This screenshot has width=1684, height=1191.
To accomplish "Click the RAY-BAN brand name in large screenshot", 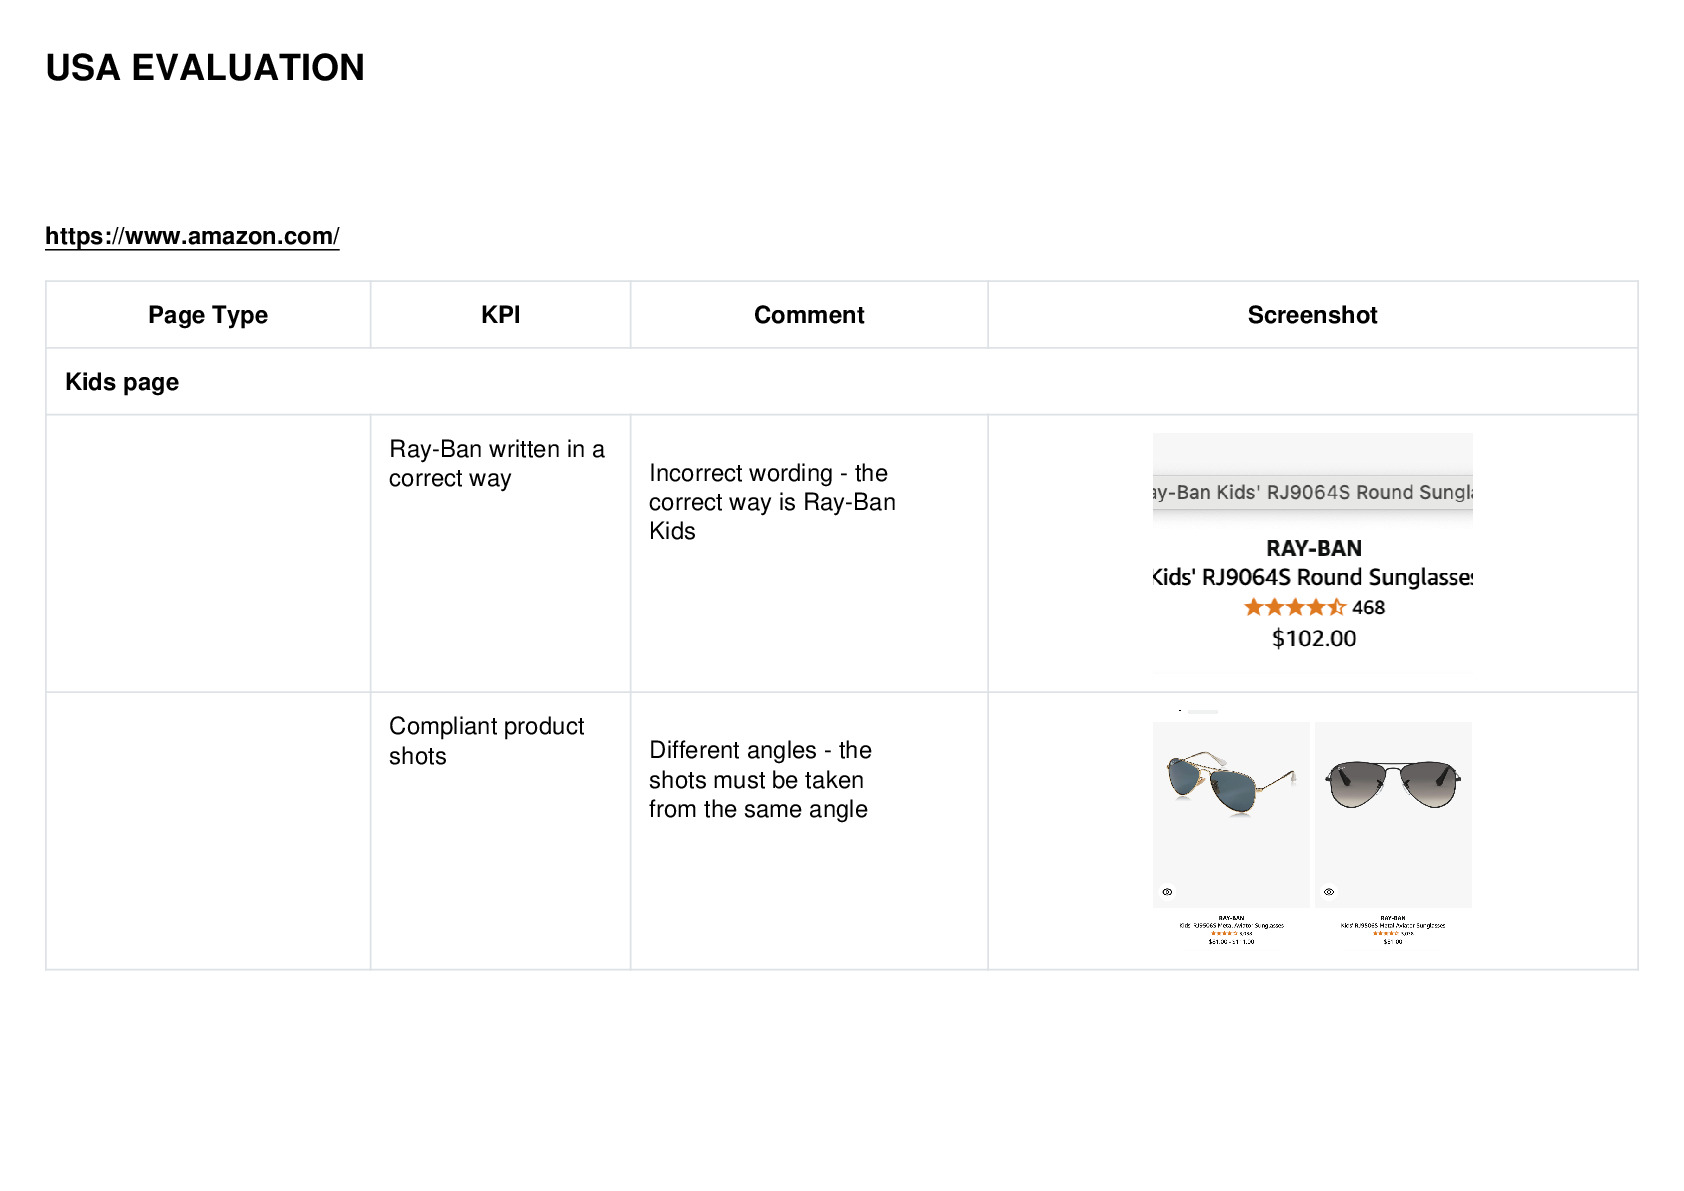I will [1313, 548].
